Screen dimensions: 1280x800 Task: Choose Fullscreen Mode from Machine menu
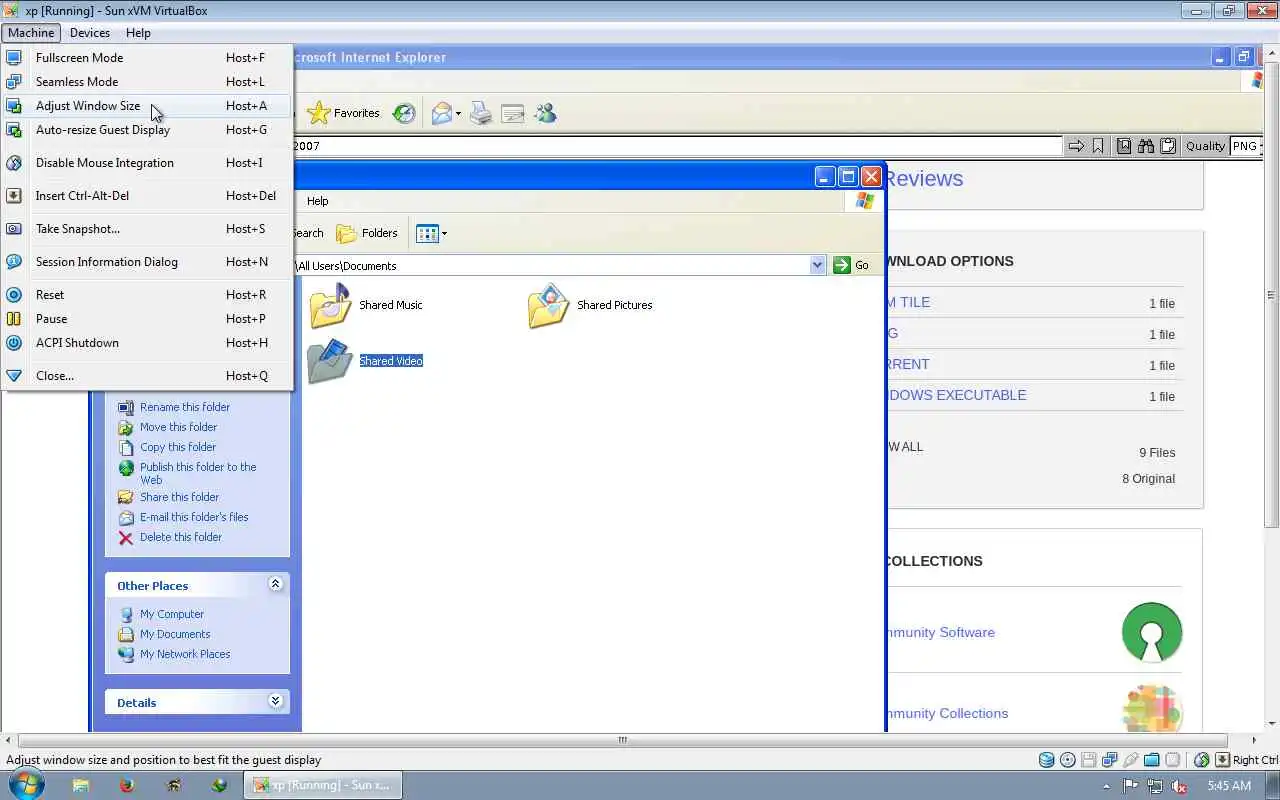[x=148, y=58]
